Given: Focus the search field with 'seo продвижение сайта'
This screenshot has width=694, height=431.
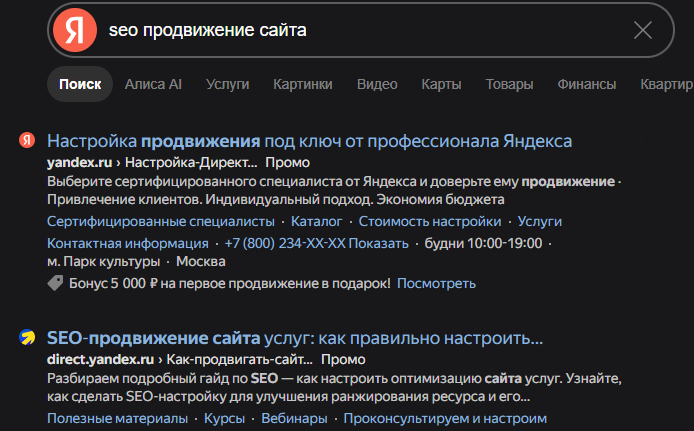Looking at the screenshot, I should click(363, 30).
